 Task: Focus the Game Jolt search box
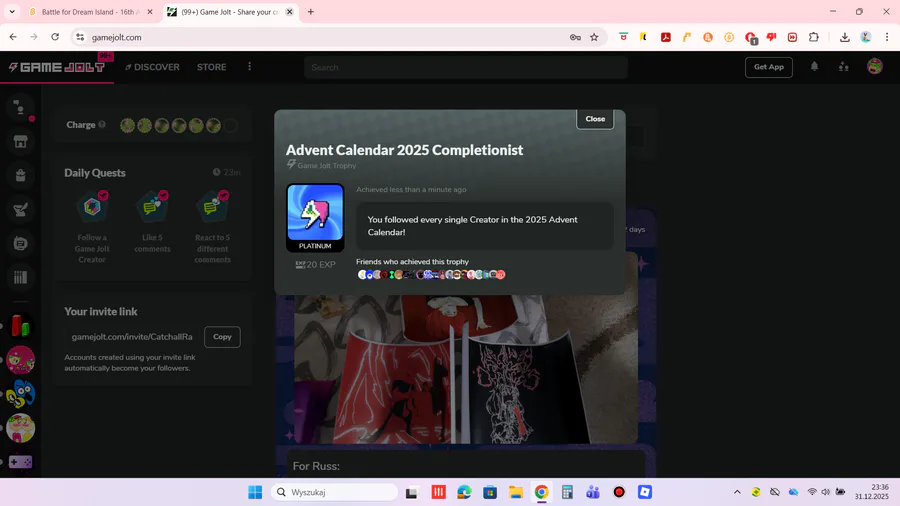pos(465,67)
